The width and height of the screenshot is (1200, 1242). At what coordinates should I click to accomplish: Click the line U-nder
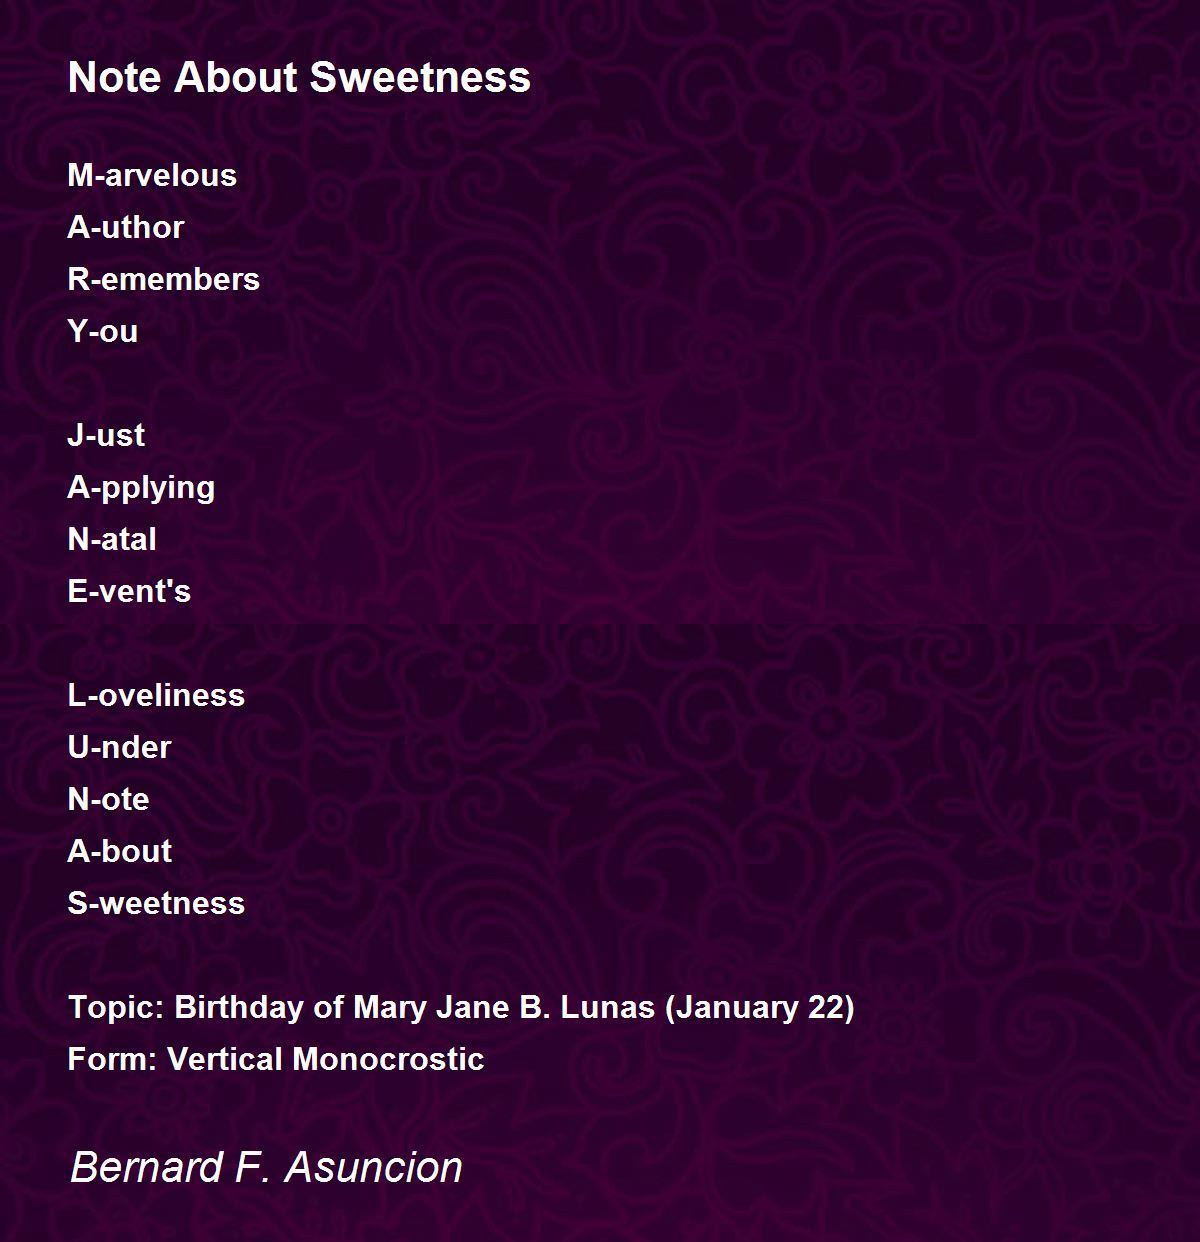point(119,747)
